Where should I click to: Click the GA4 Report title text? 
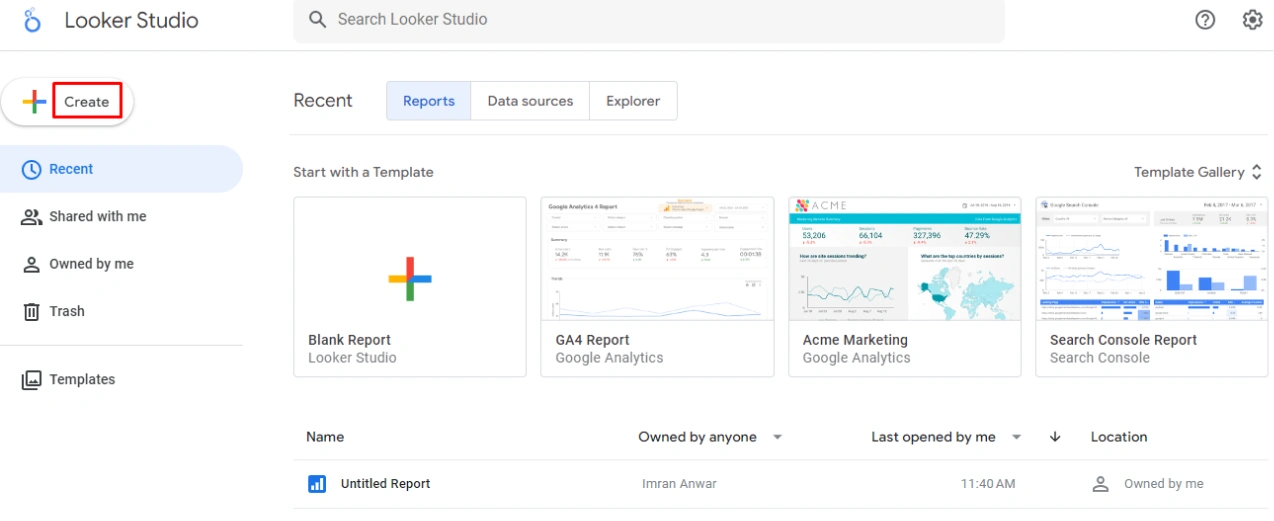(x=593, y=340)
